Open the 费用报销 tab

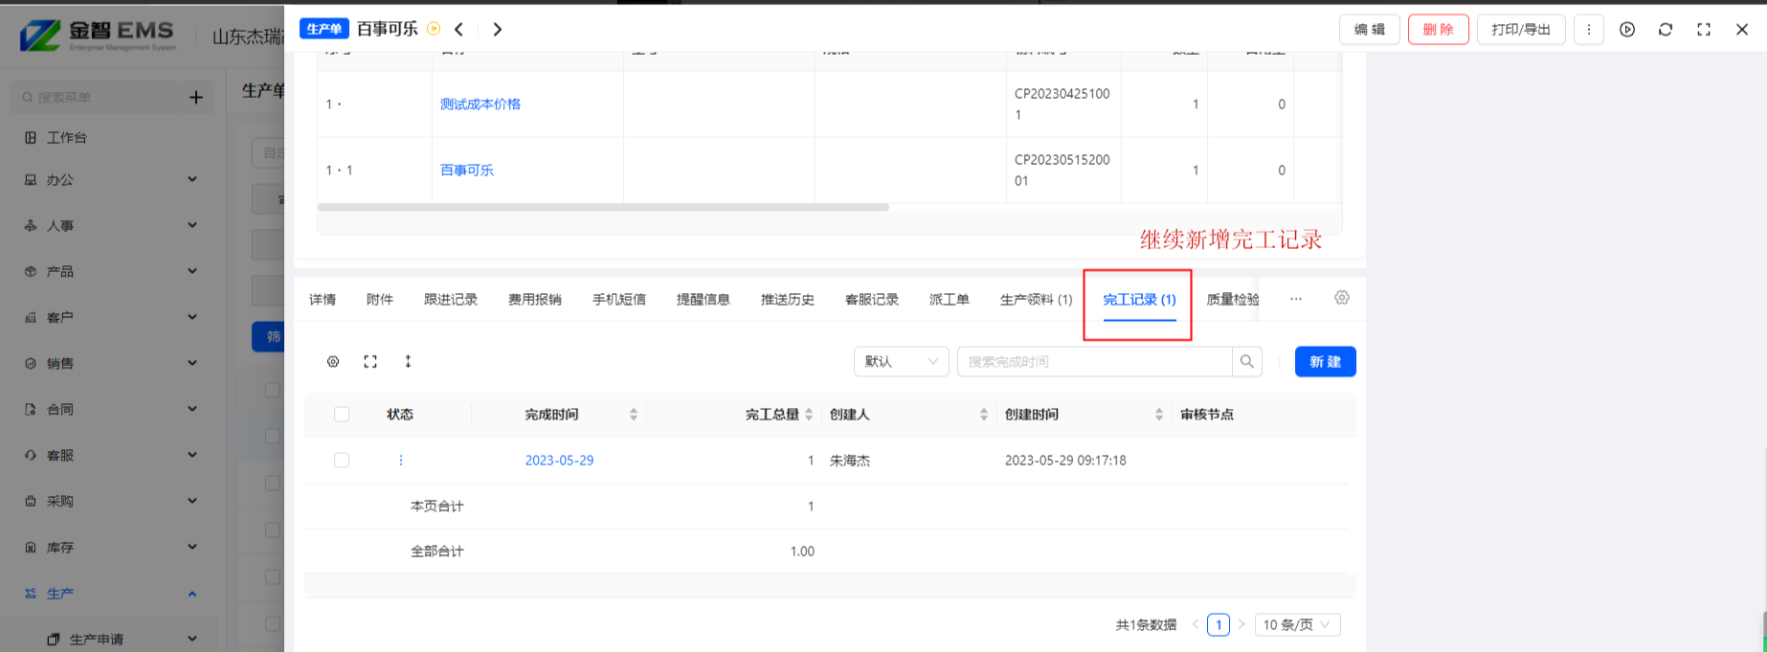(x=535, y=299)
